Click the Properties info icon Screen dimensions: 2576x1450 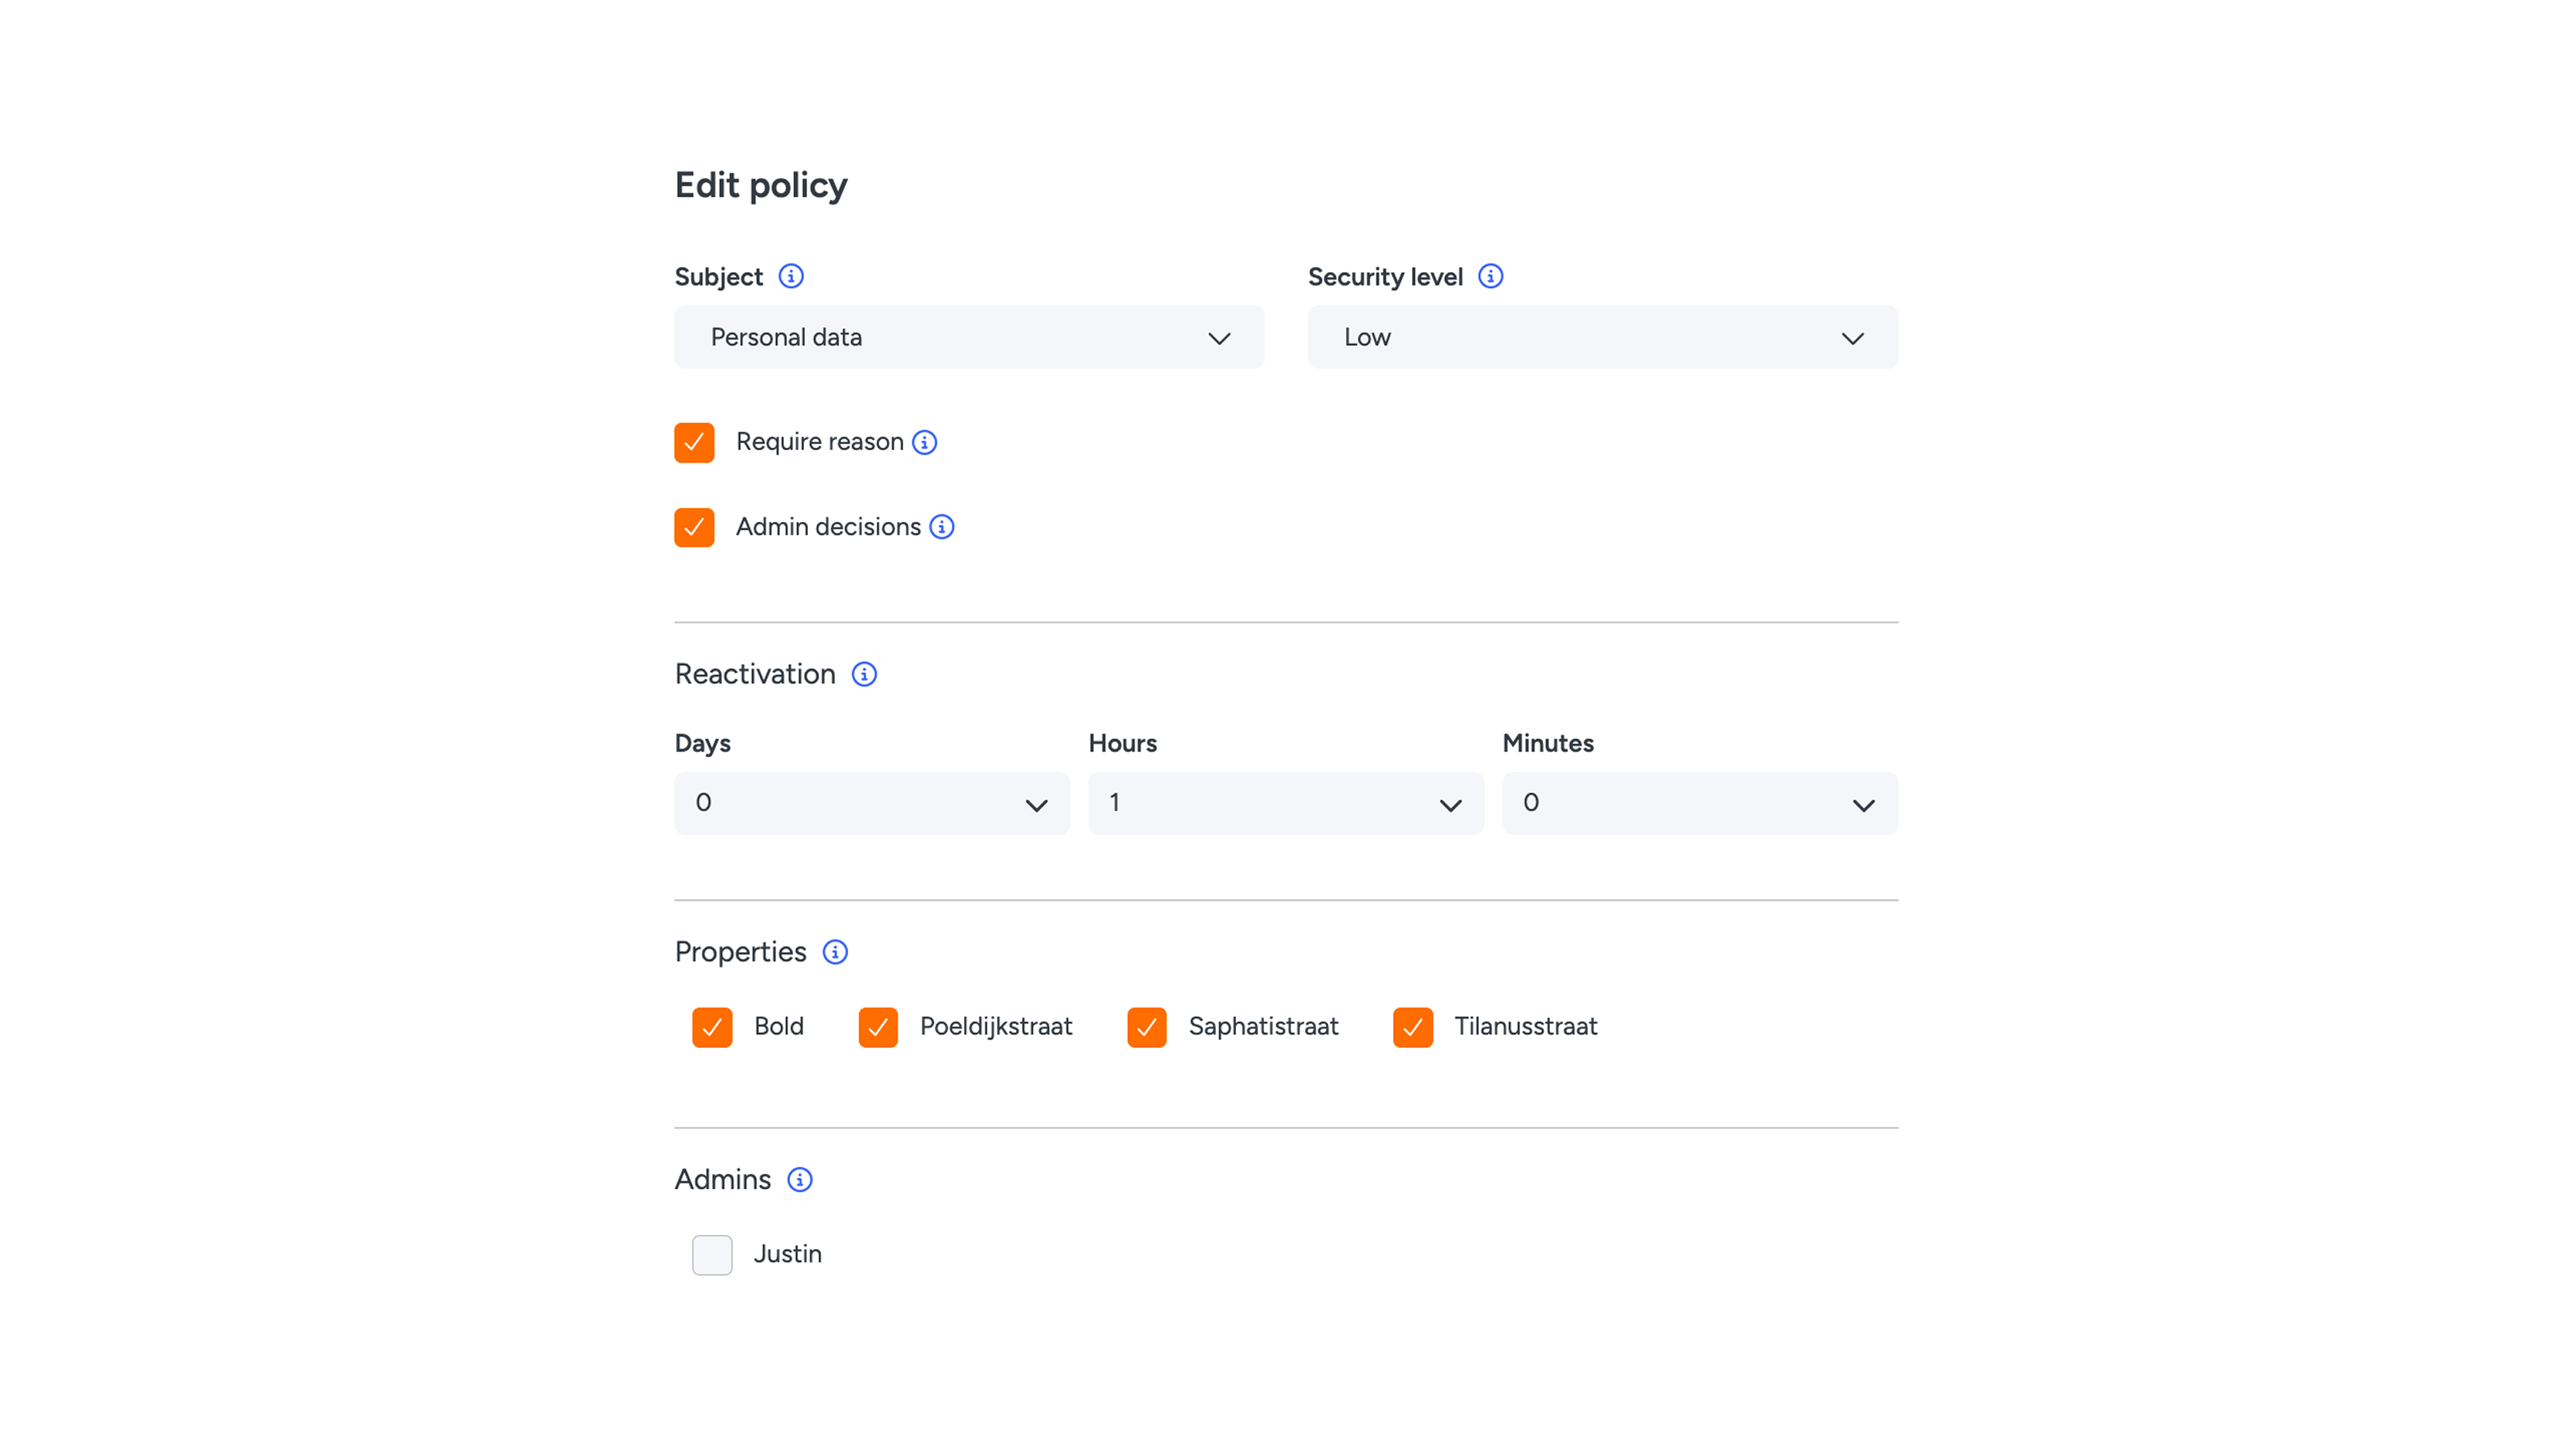coord(835,952)
